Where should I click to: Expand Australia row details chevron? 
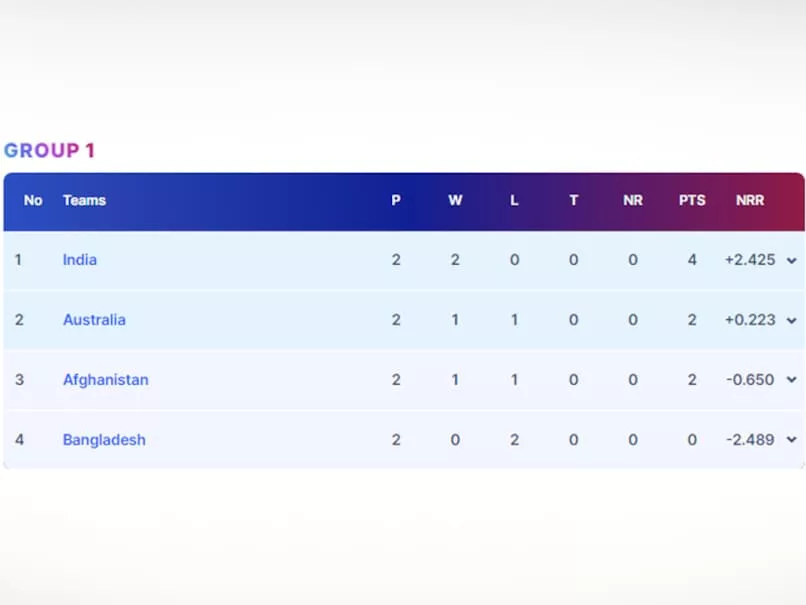[792, 321]
